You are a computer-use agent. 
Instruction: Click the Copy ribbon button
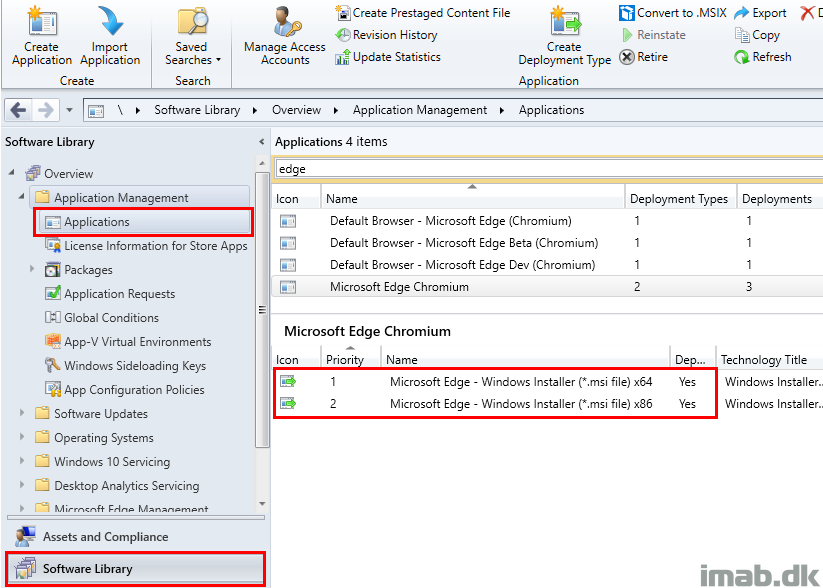(x=757, y=35)
